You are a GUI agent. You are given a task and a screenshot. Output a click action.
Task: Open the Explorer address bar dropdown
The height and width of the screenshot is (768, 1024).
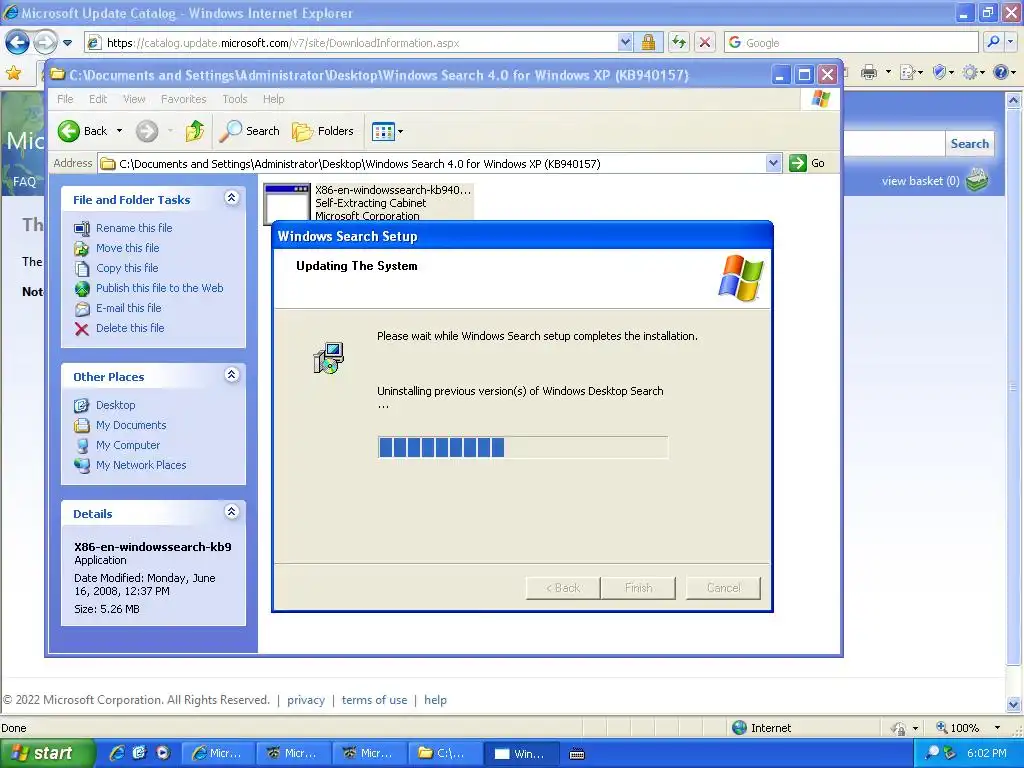[773, 163]
